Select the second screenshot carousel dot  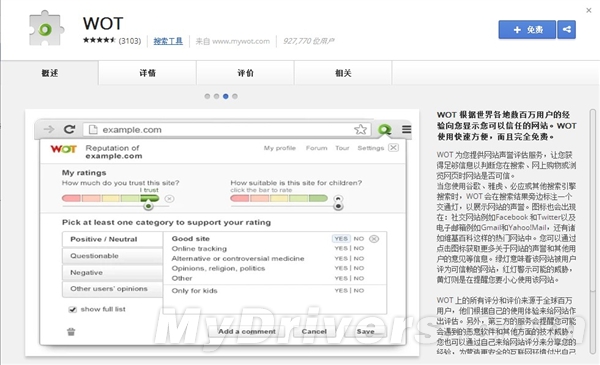(x=216, y=96)
